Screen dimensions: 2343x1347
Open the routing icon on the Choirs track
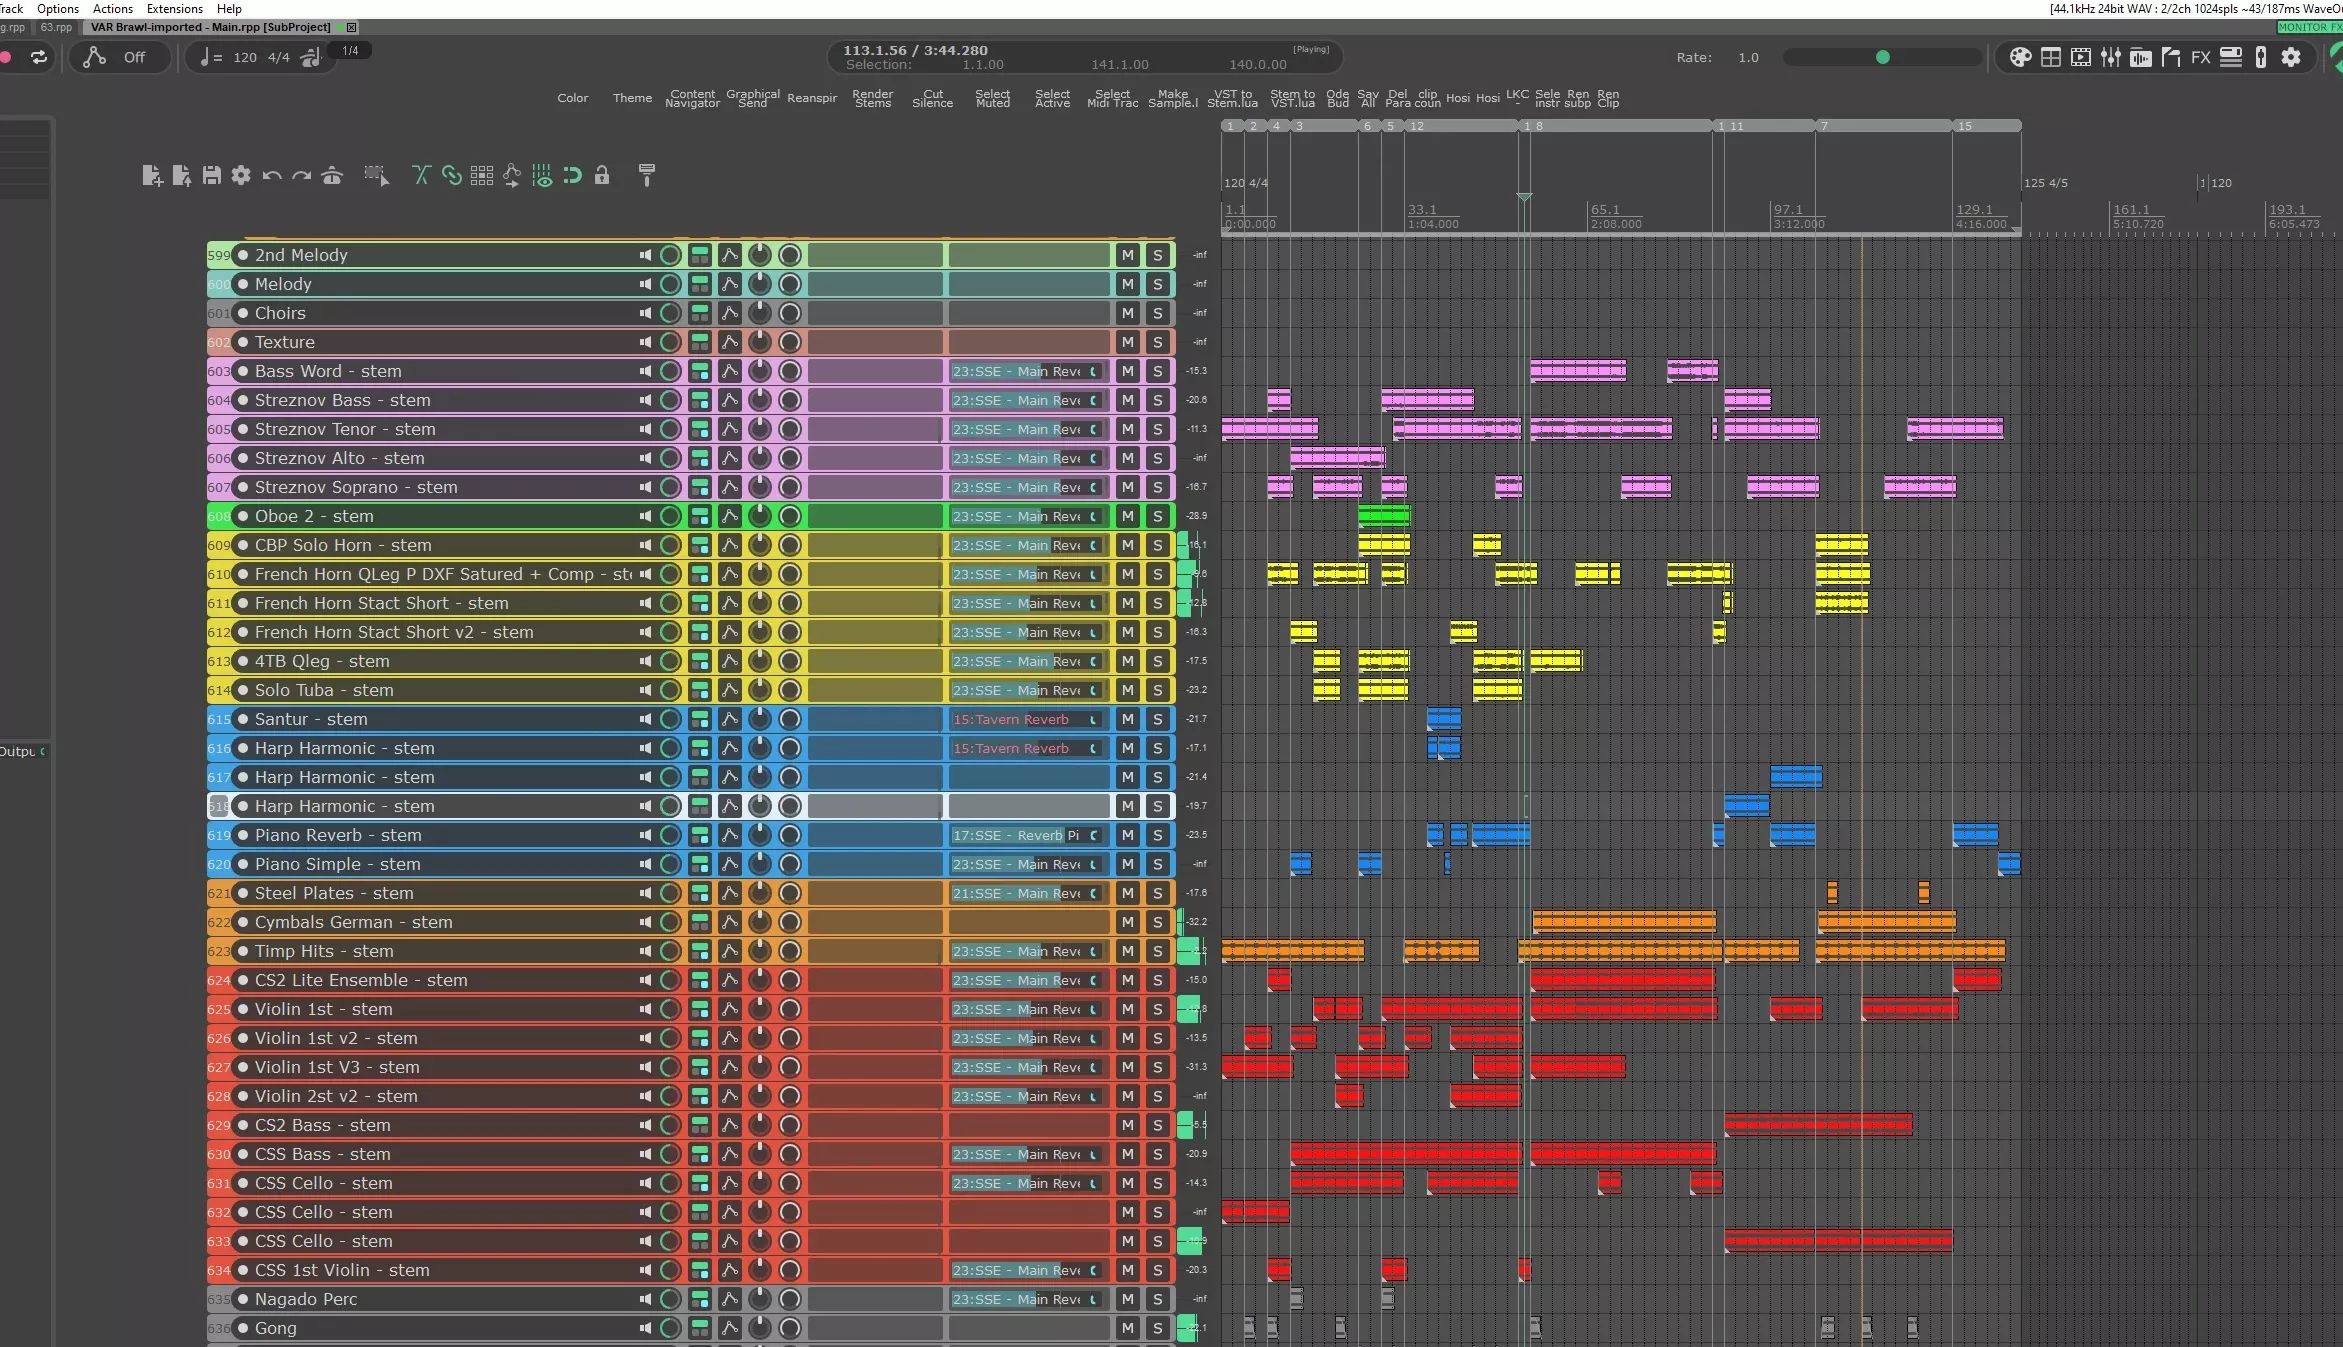coord(700,313)
